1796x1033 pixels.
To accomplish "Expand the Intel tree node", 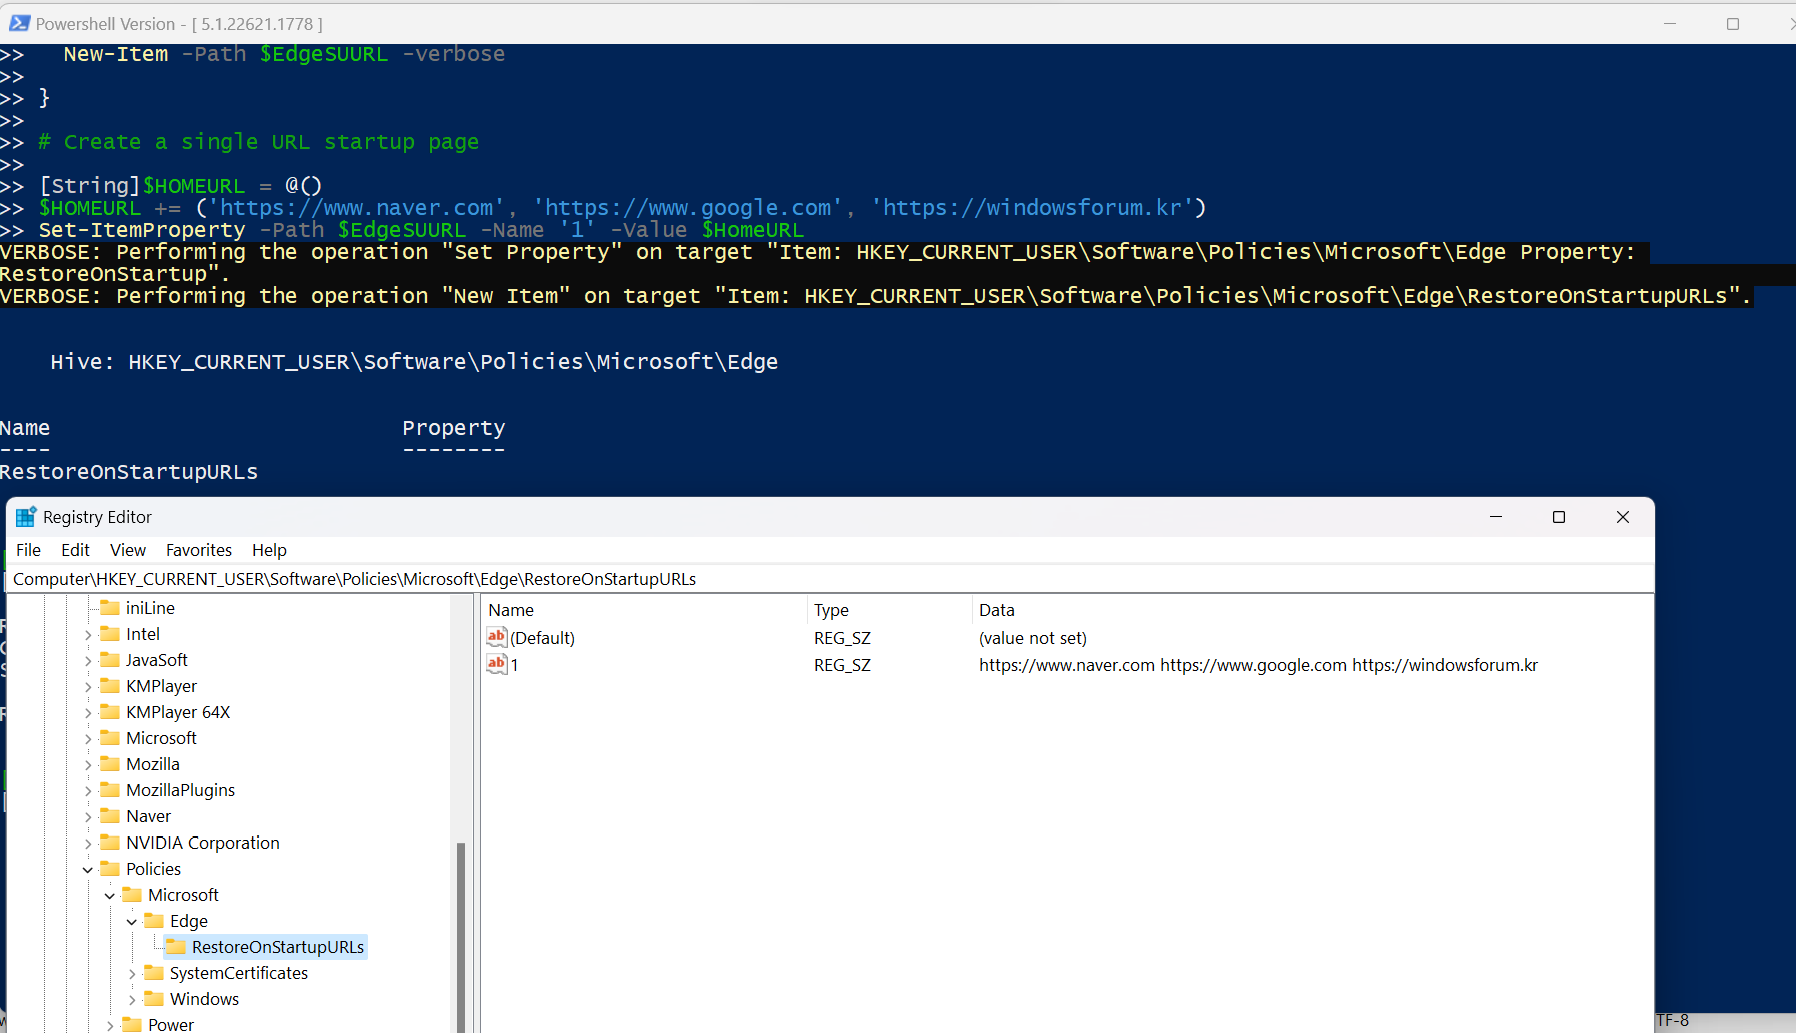I will (x=88, y=635).
